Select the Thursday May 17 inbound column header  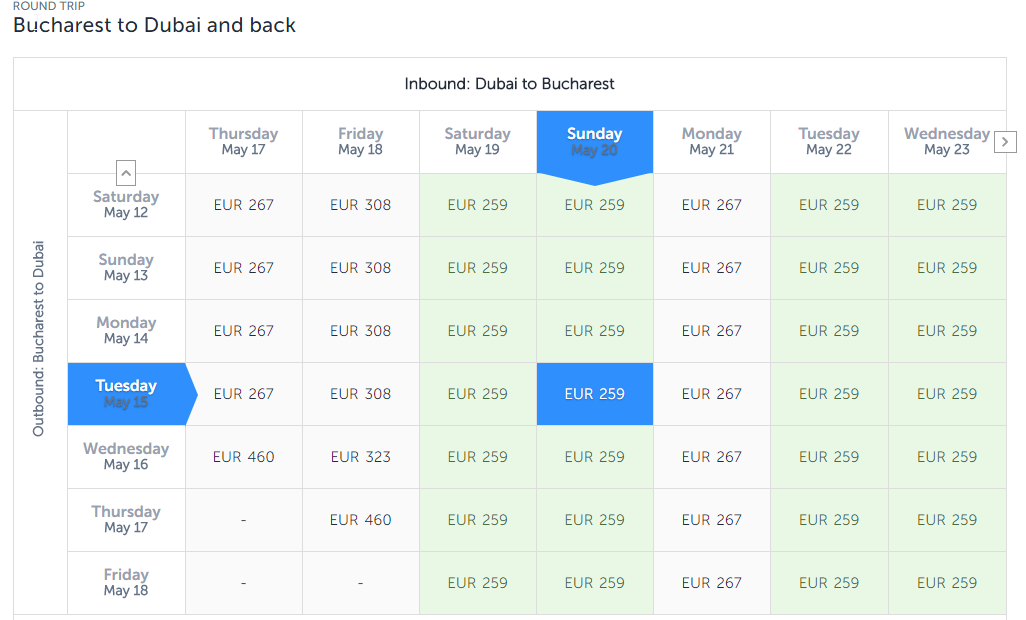coord(243,142)
